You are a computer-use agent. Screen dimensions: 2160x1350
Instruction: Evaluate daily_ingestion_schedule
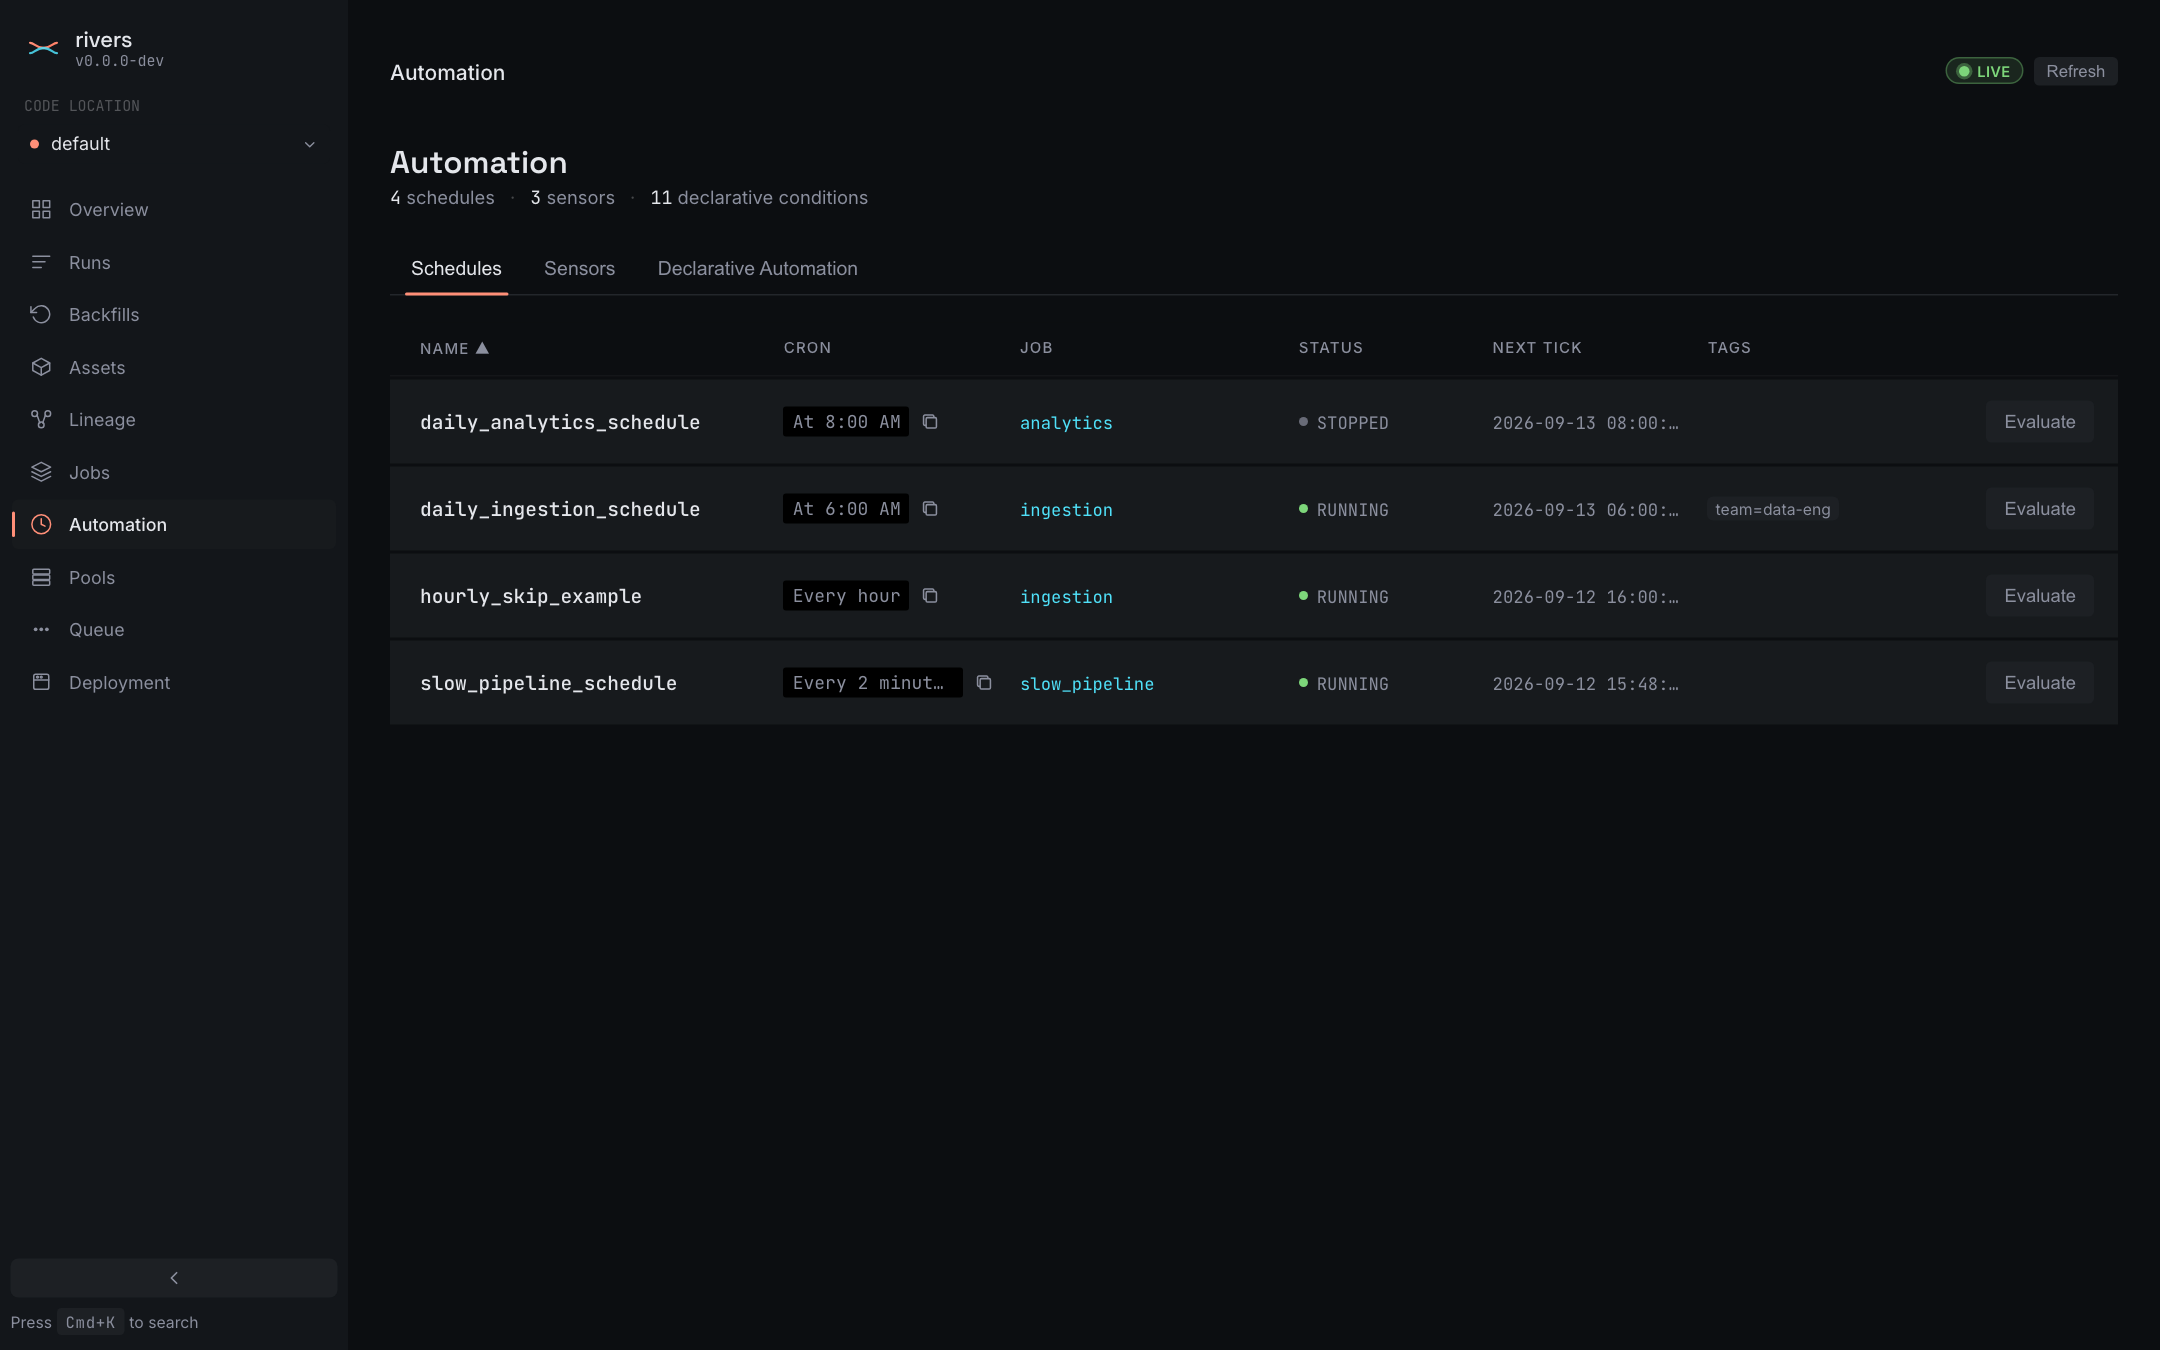[x=2039, y=509]
